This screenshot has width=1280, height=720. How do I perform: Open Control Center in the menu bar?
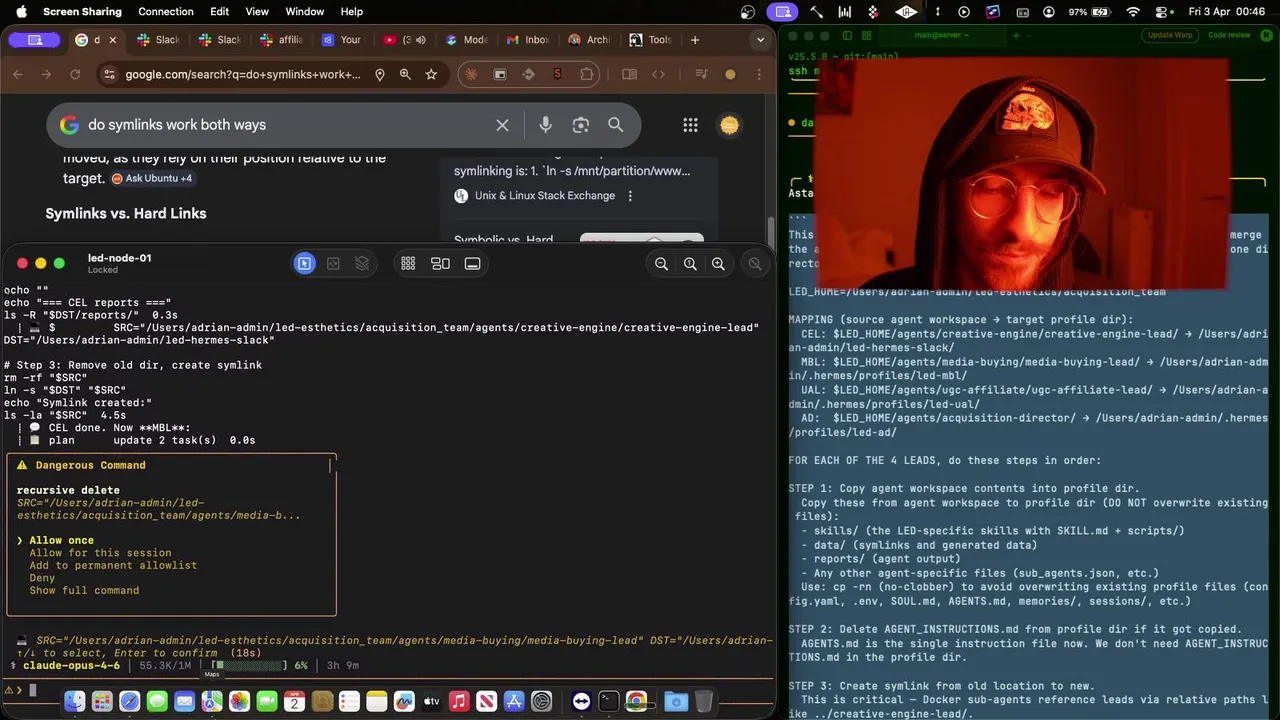click(x=1161, y=12)
